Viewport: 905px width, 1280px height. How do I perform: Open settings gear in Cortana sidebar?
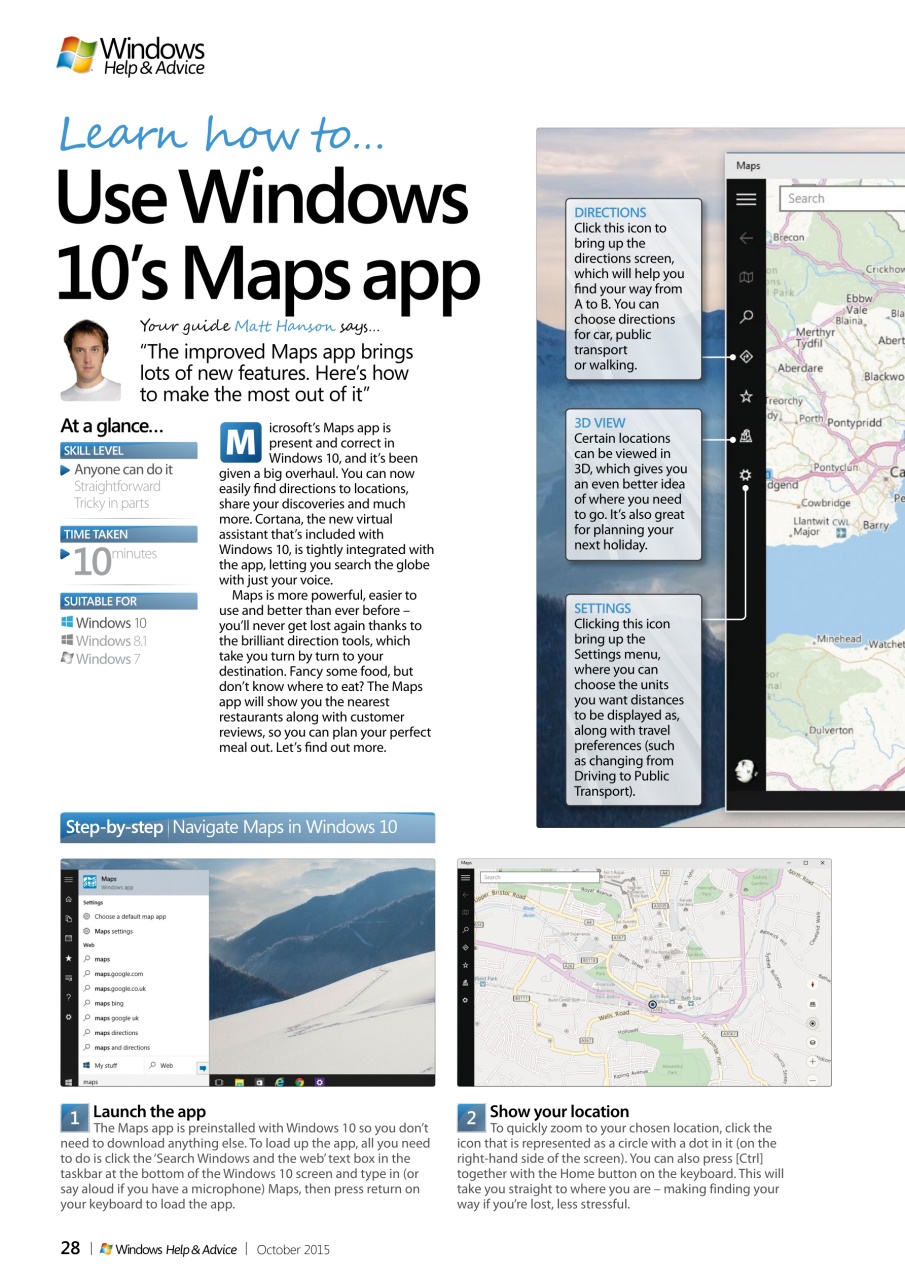[x=68, y=1017]
